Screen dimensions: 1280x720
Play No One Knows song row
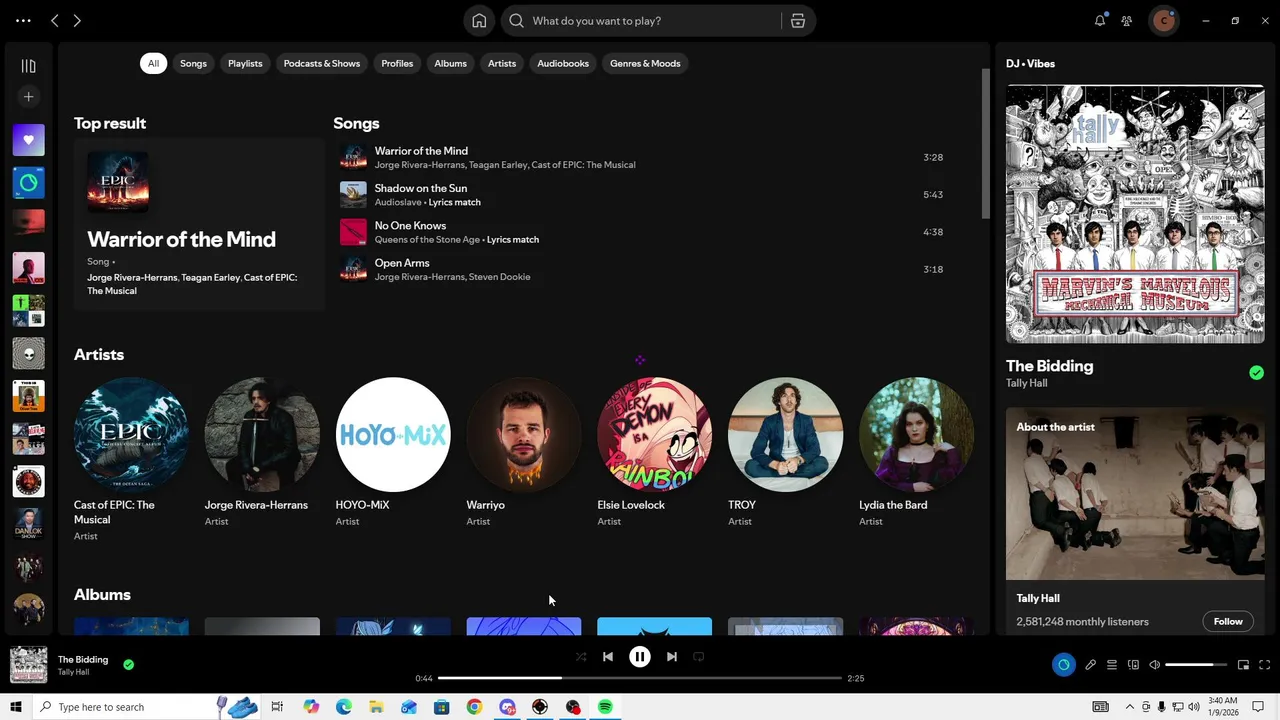pos(642,232)
